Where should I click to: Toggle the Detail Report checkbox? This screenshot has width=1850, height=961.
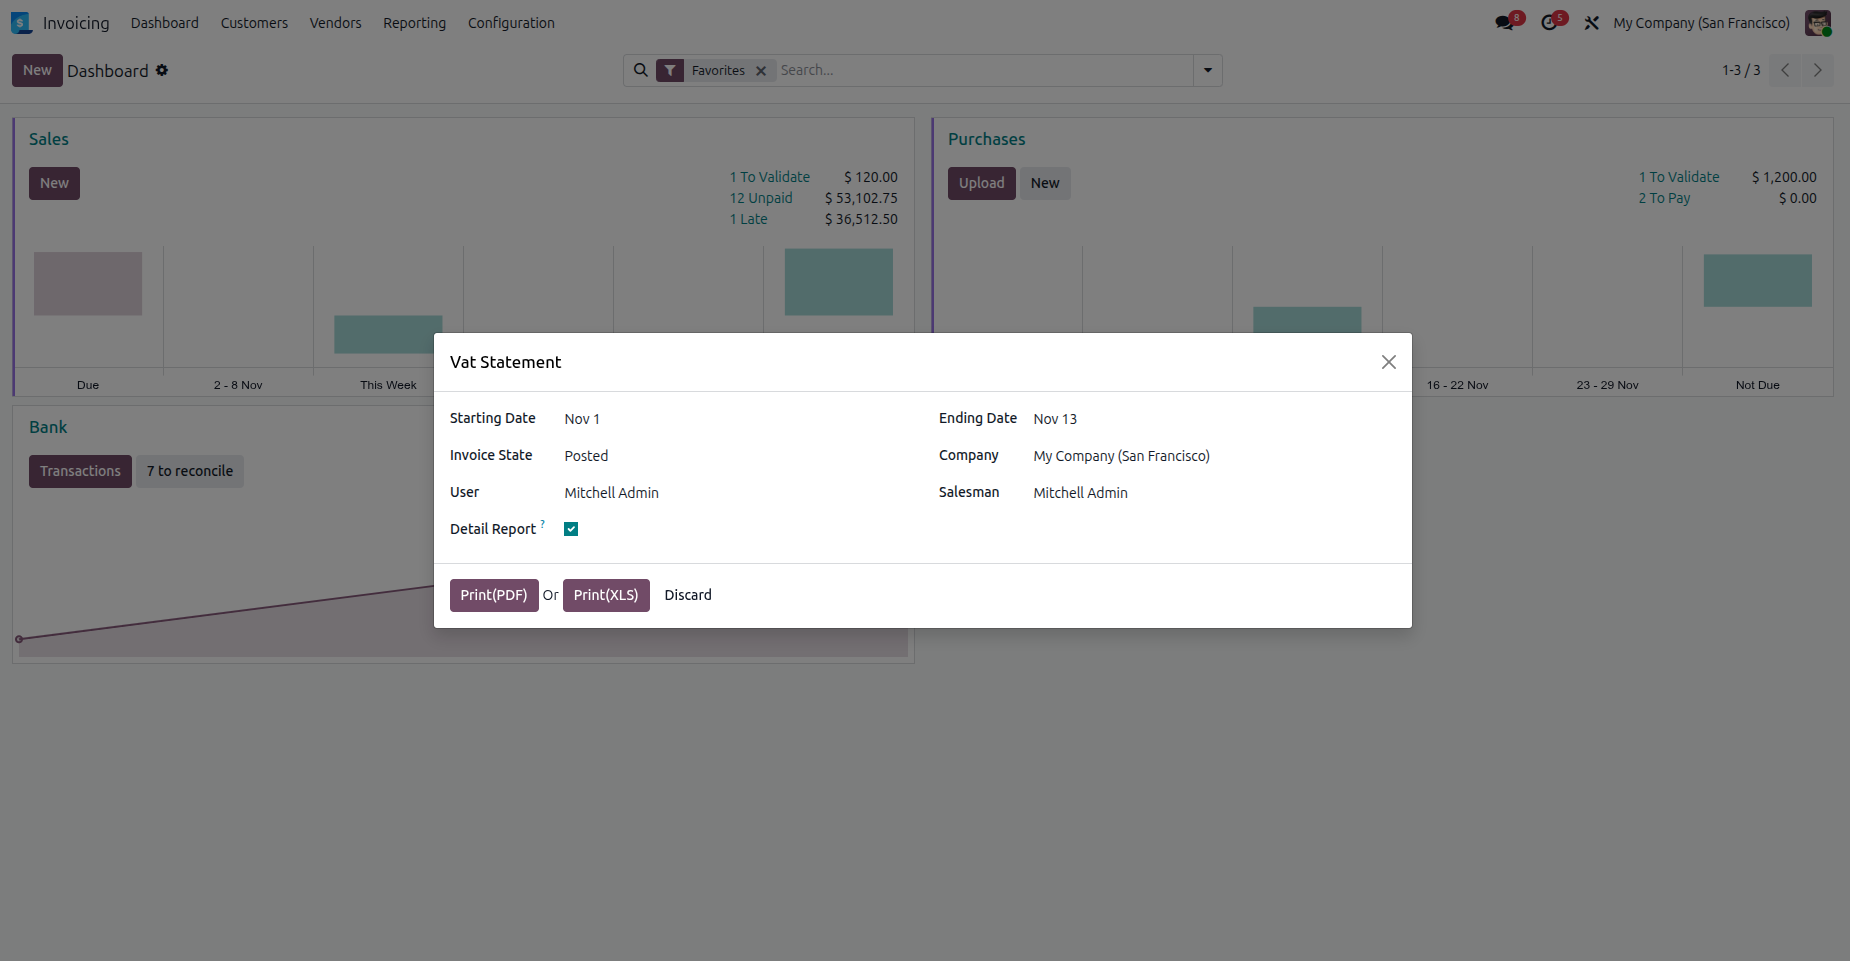pos(571,529)
